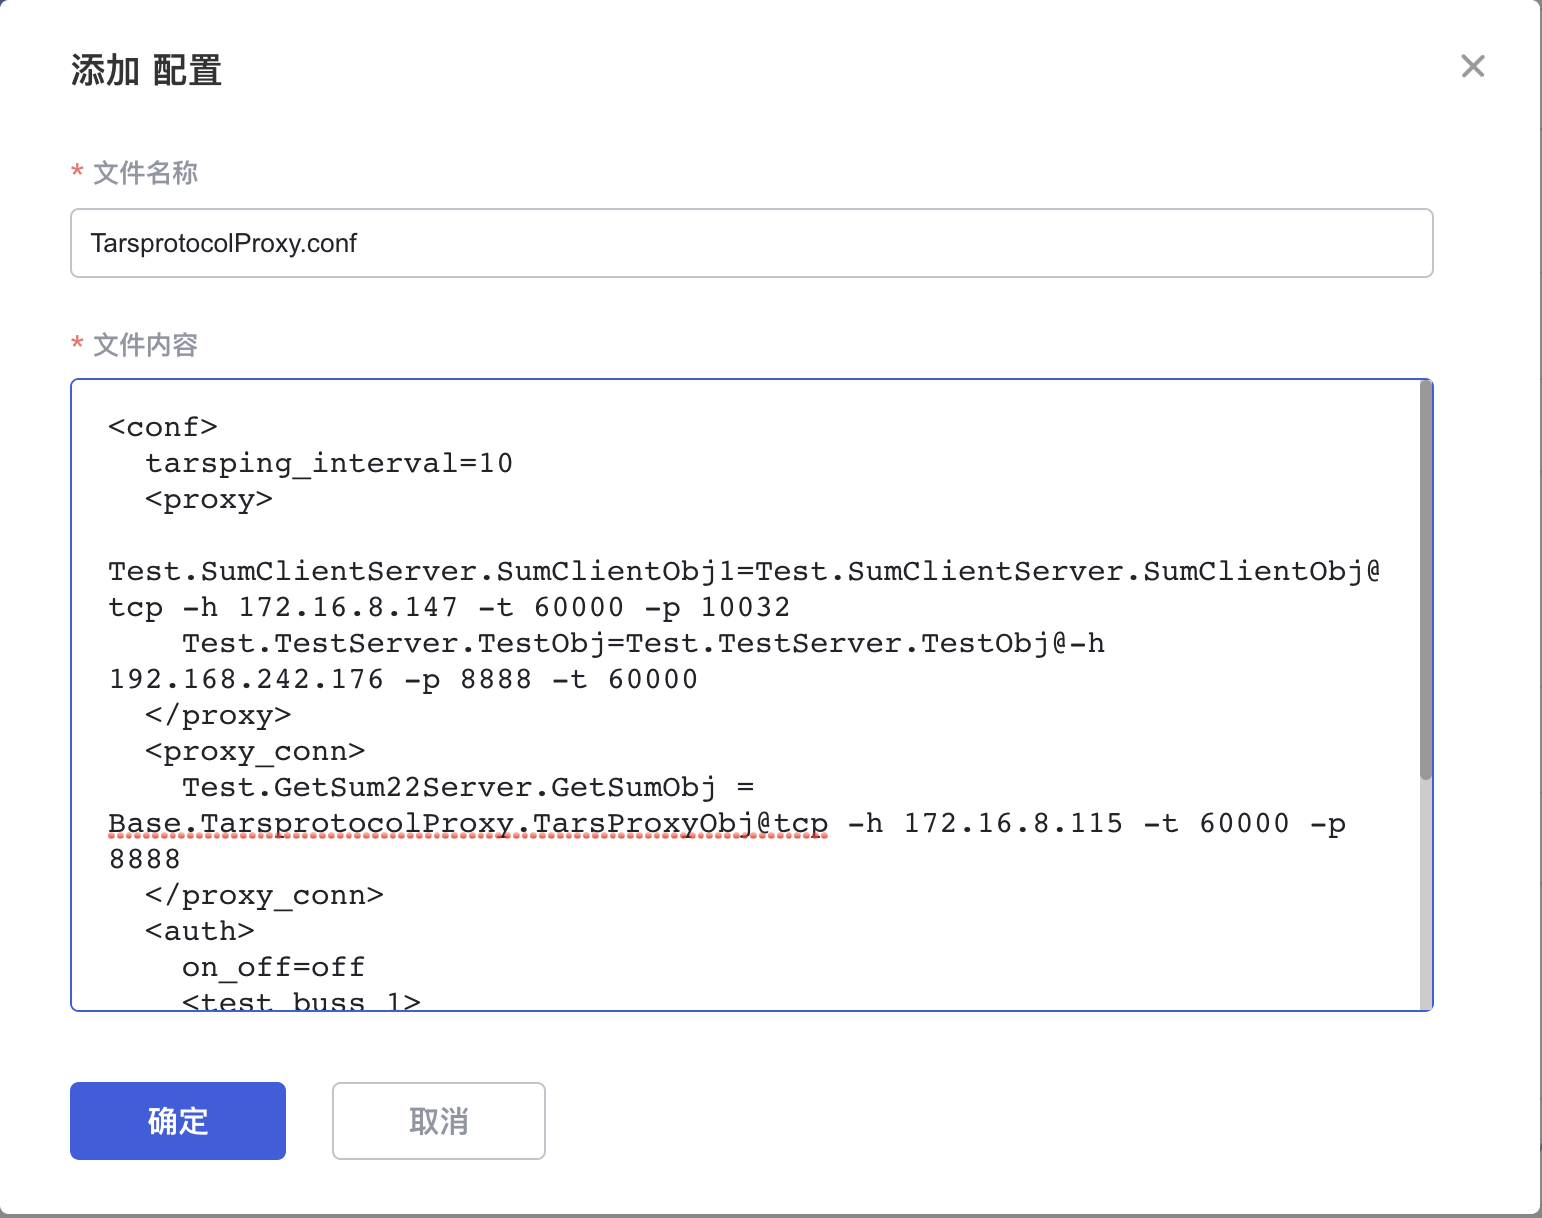Screen dimensions: 1542x1218
Task: Click the 文件名称 input field
Action: [751, 243]
